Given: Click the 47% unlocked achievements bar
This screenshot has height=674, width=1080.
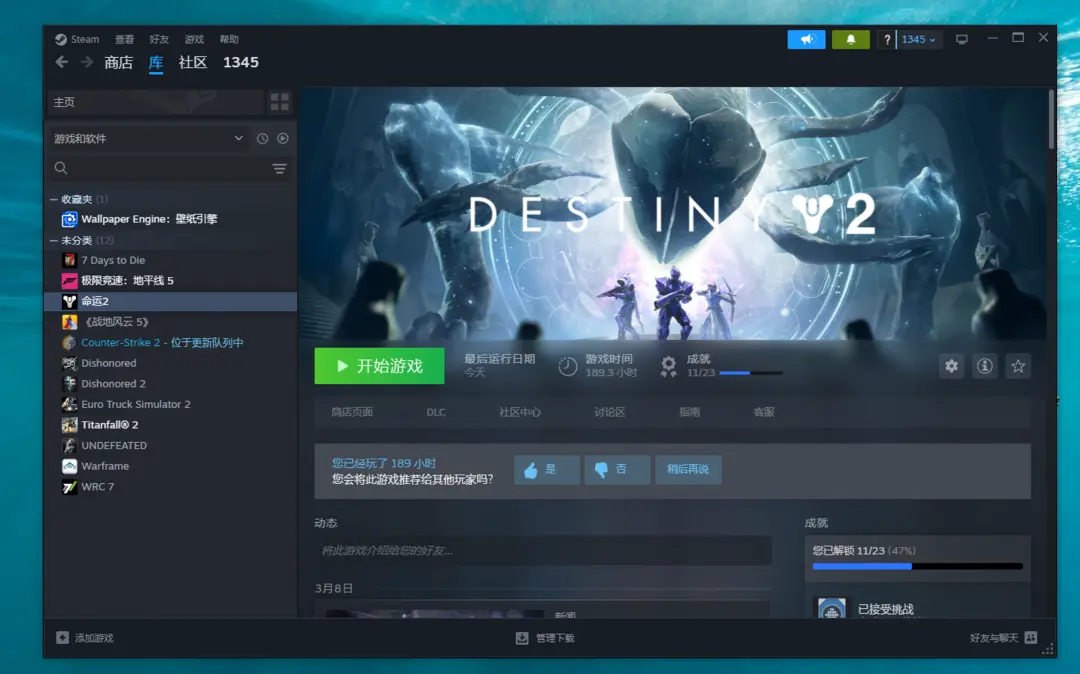Looking at the screenshot, I should (x=917, y=566).
